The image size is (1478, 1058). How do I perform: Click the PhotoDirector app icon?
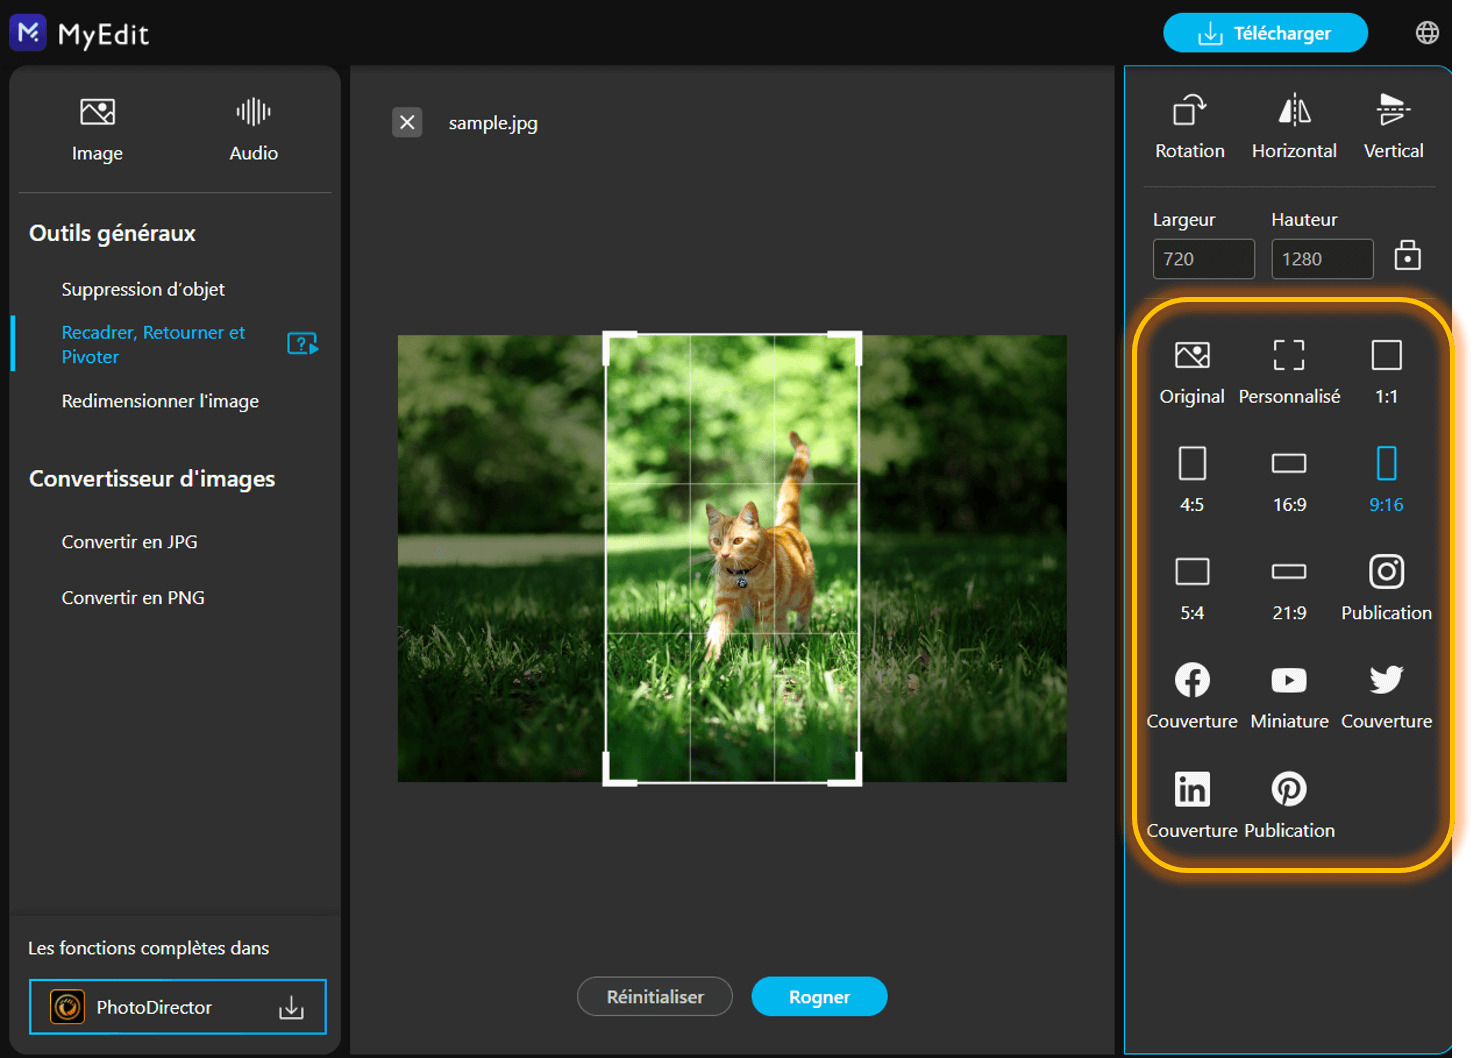67,1007
